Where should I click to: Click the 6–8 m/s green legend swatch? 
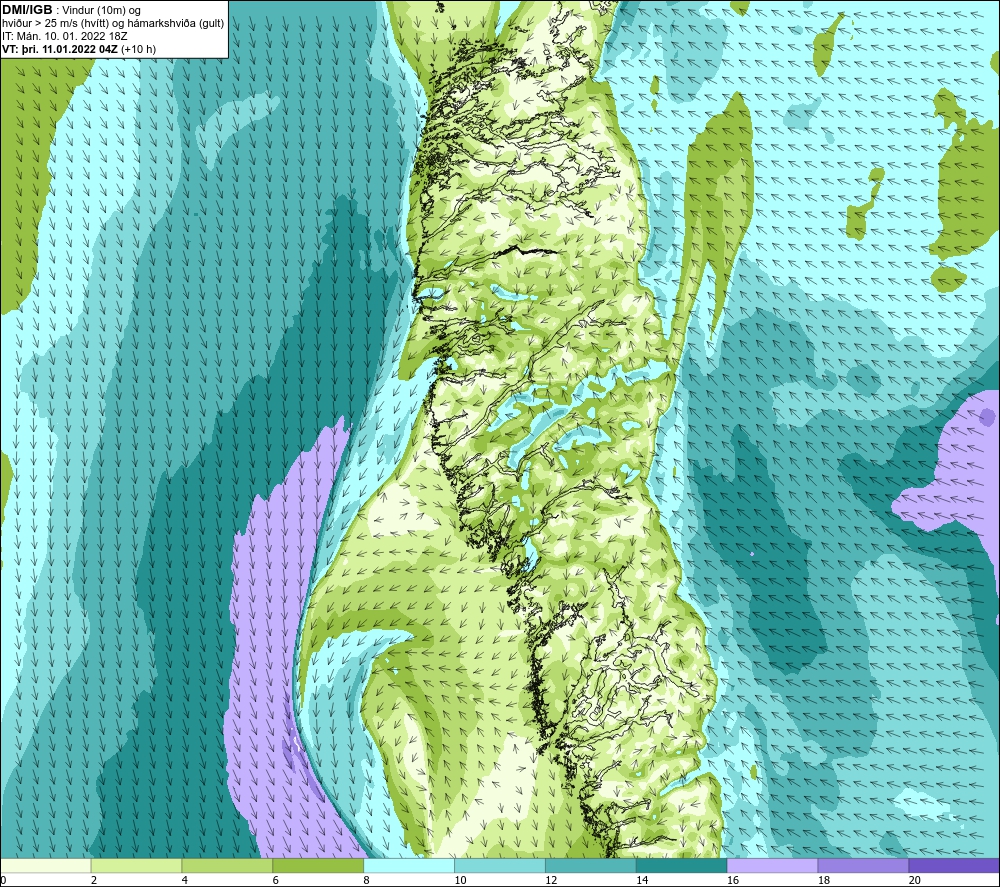point(318,865)
